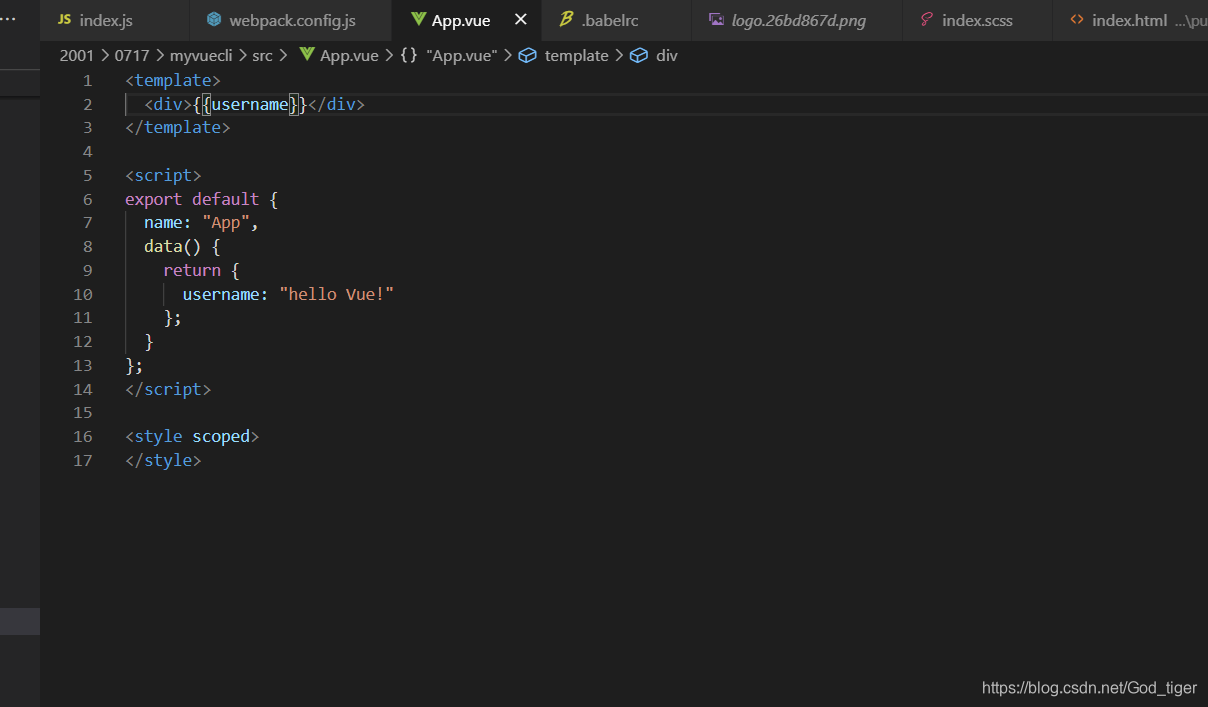Click the cube icon before div breadcrumb
This screenshot has height=707, width=1208.
tap(639, 56)
